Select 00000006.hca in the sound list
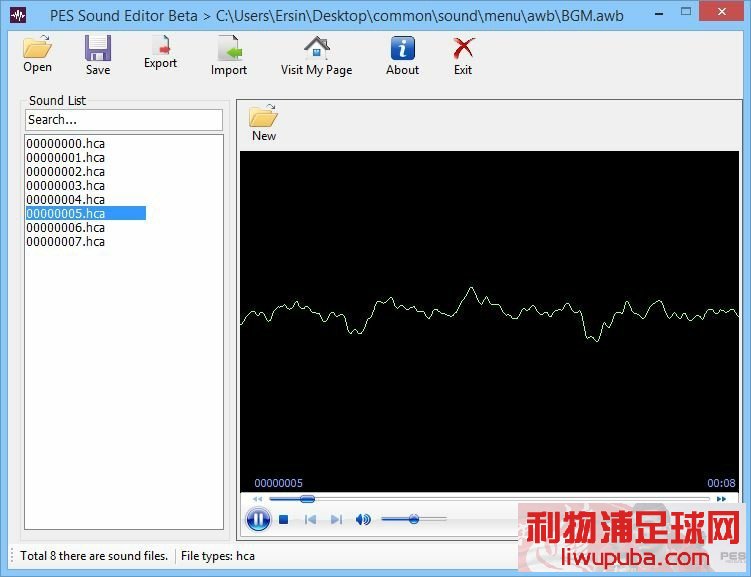 click(66, 227)
